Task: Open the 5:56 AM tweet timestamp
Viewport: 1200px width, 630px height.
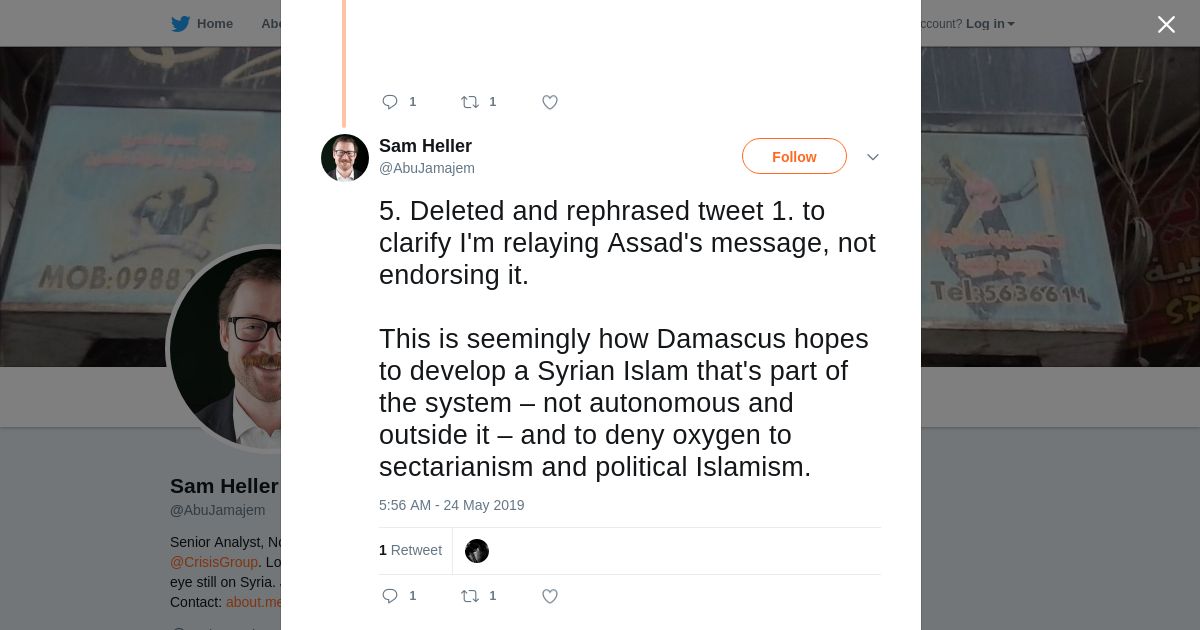Action: [451, 505]
